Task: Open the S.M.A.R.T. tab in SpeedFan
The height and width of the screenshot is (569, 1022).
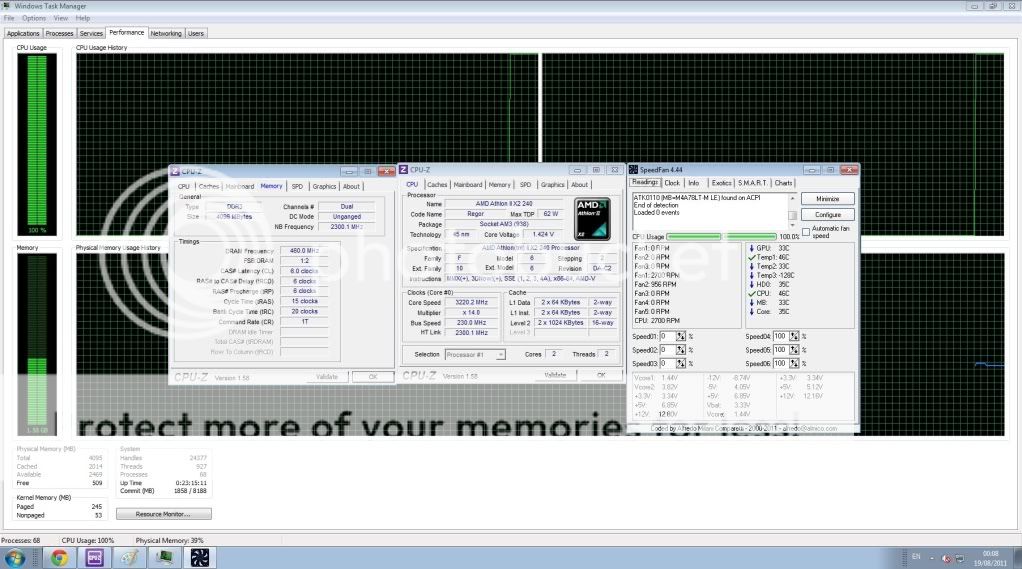Action: point(751,183)
